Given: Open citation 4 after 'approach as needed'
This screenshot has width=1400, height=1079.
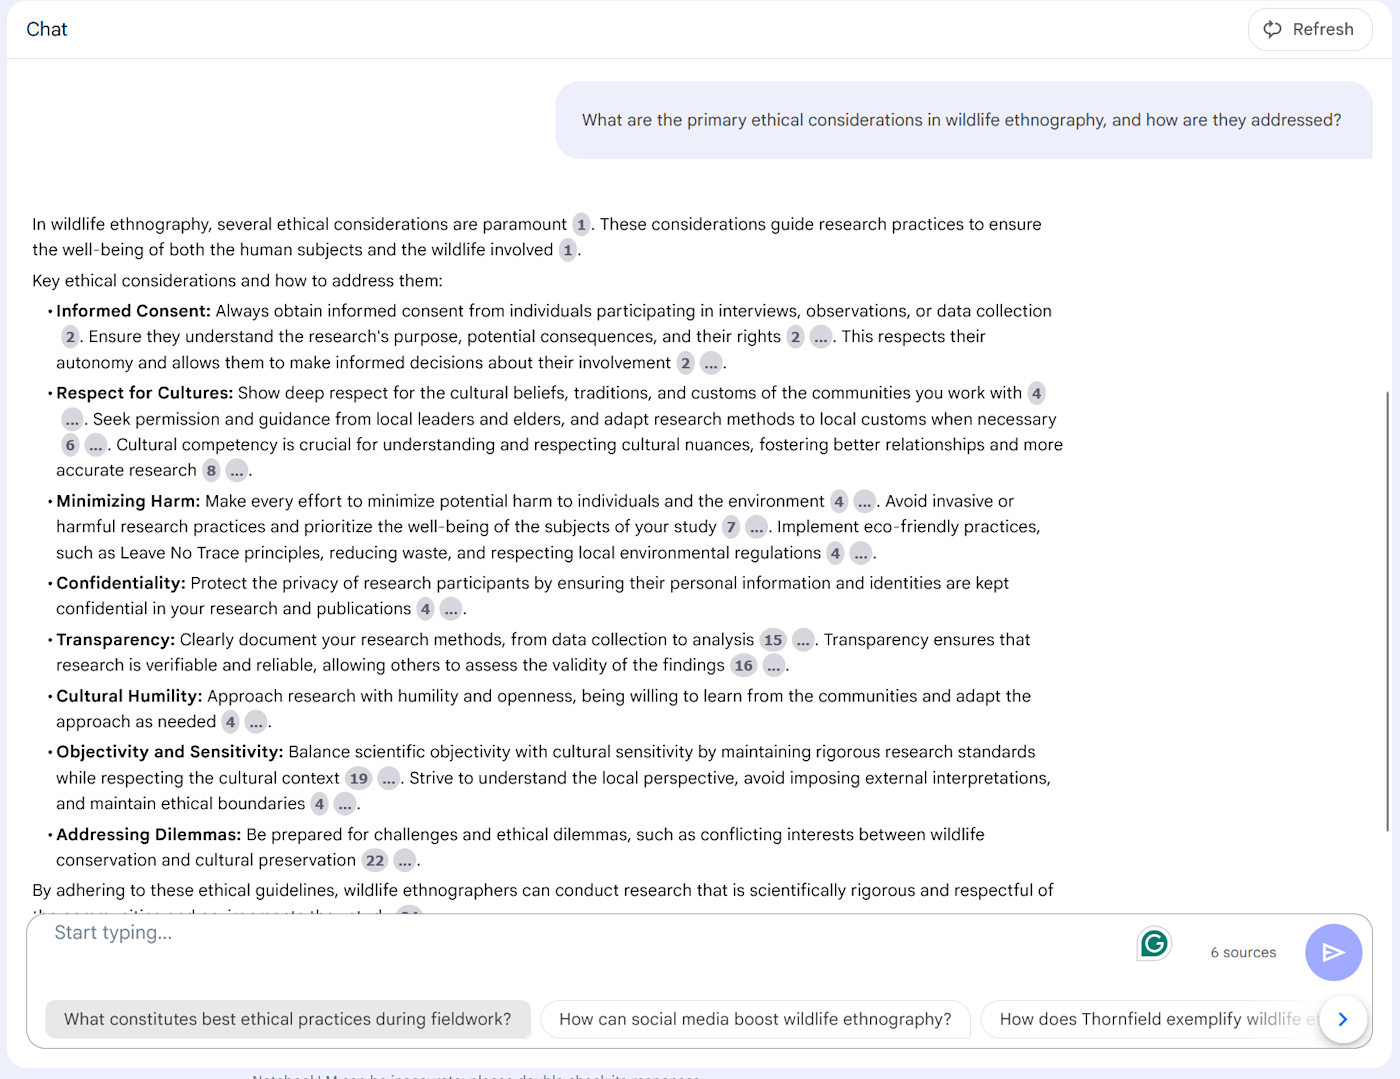Looking at the screenshot, I should click(x=230, y=722).
